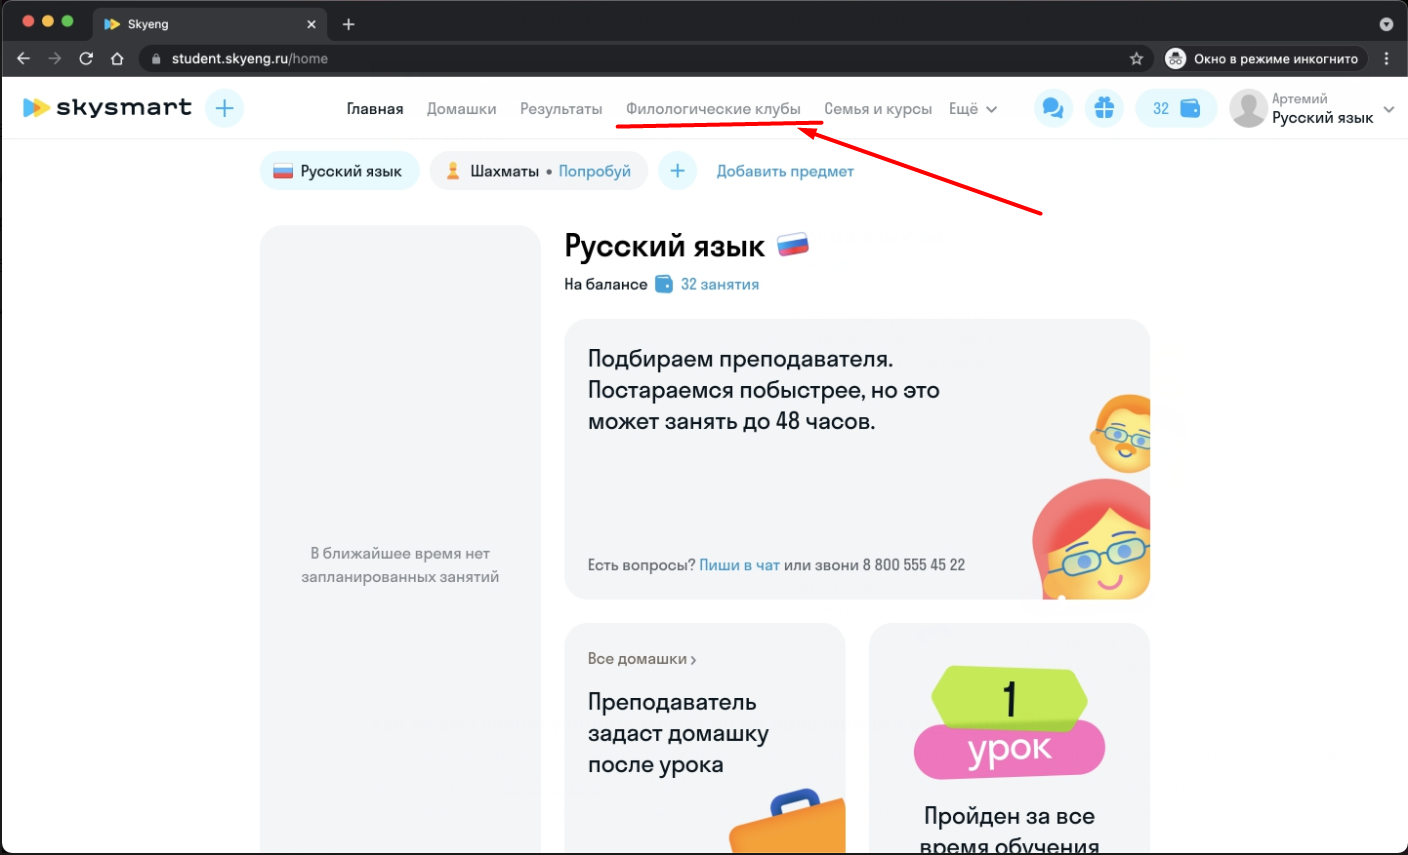
Task: Reload the page
Action: pos(86,58)
